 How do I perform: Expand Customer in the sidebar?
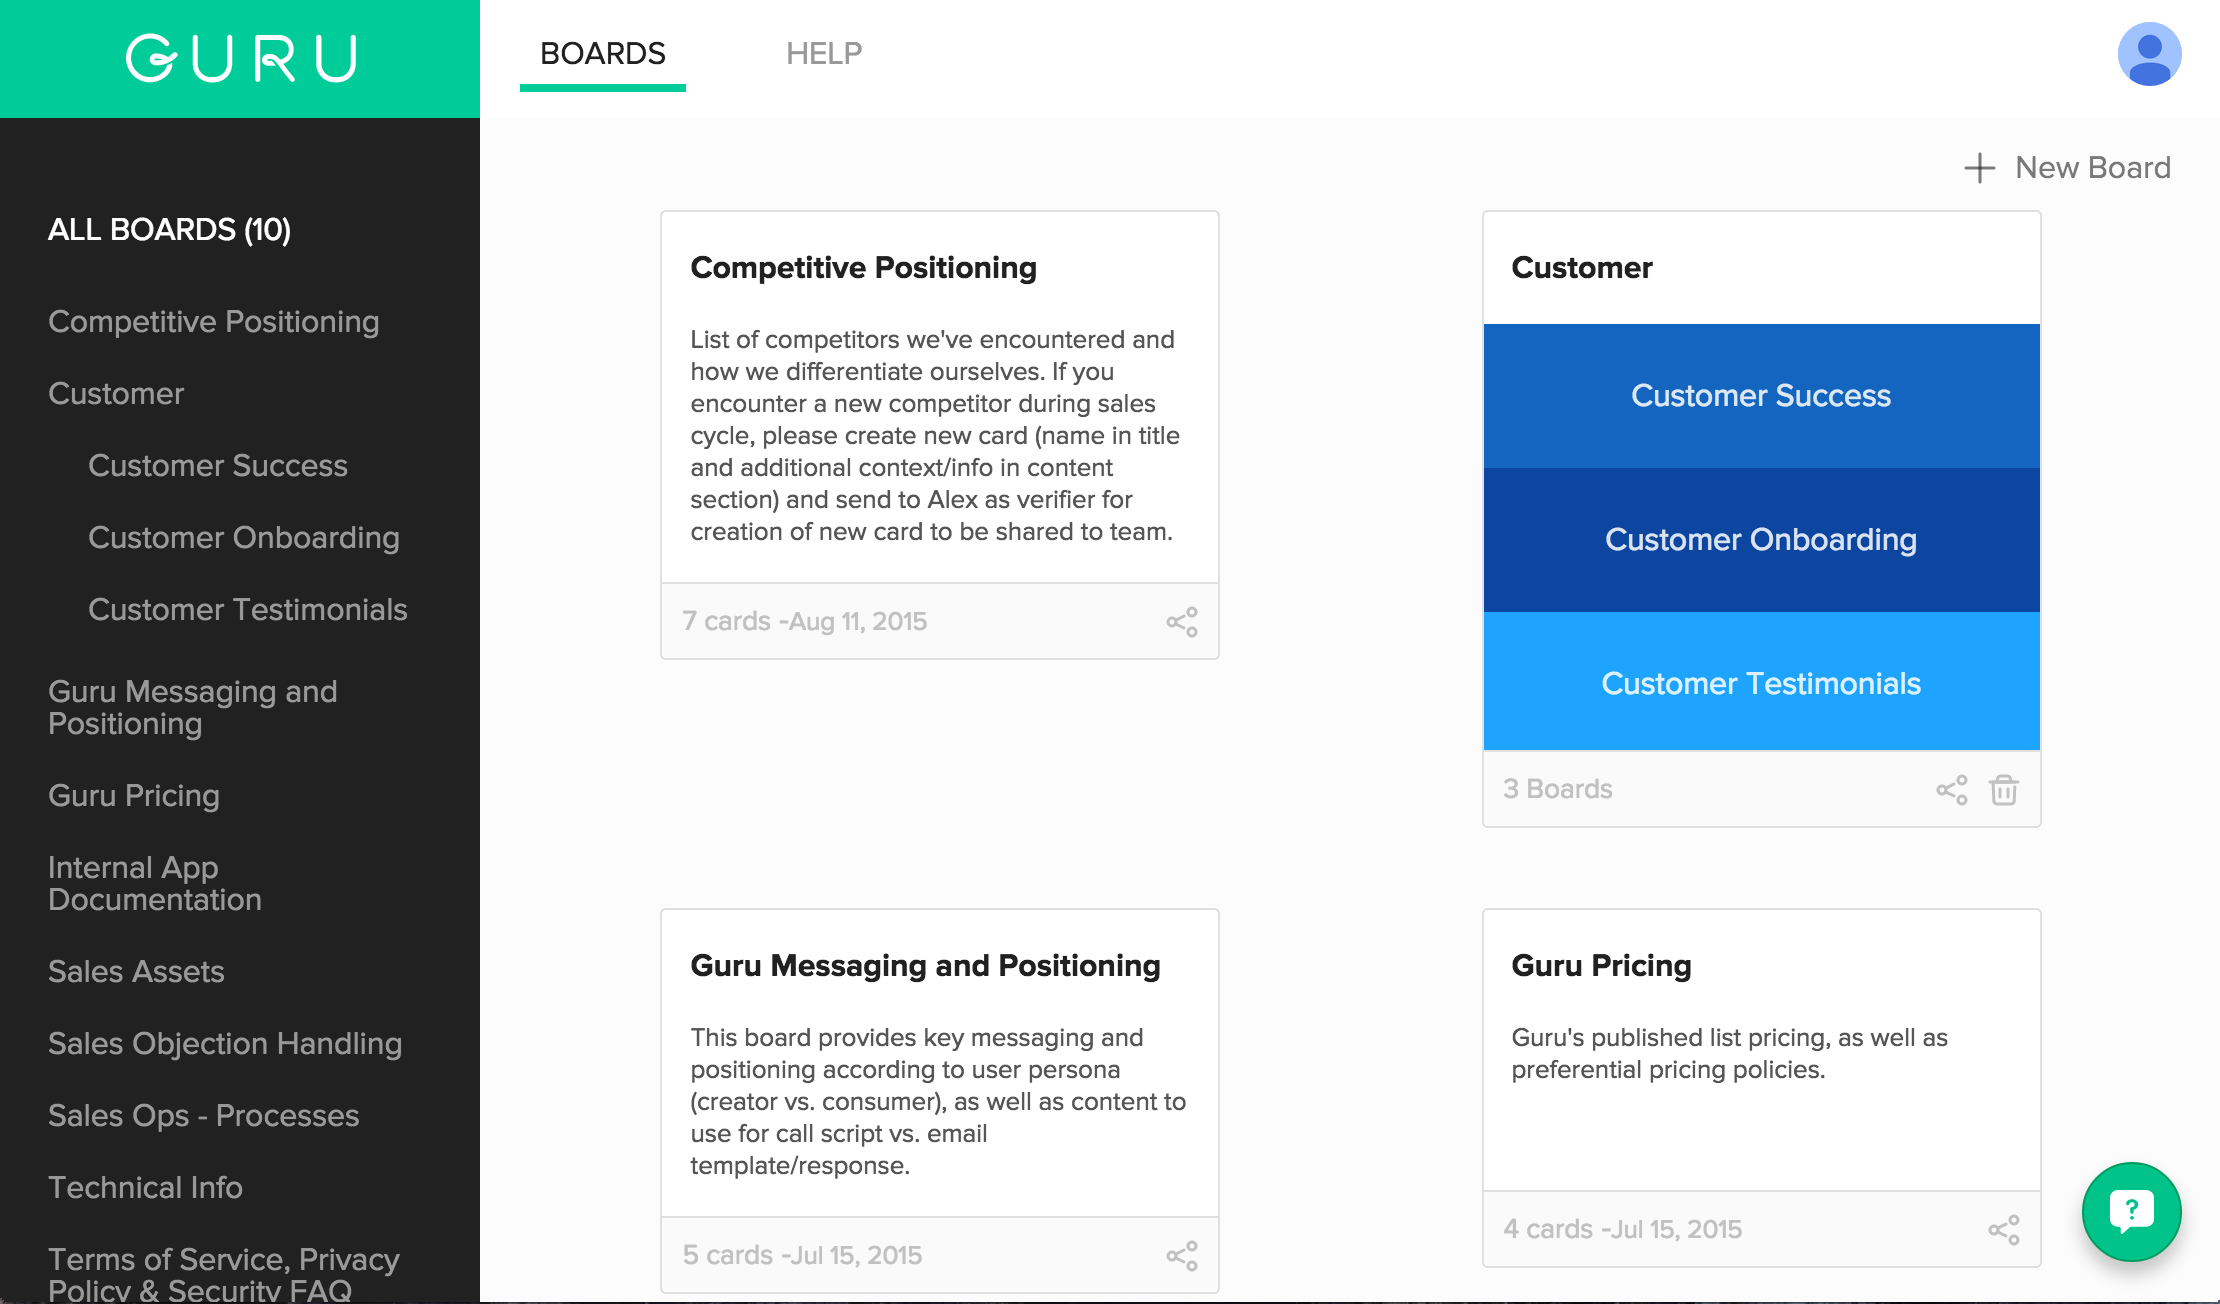(x=116, y=393)
